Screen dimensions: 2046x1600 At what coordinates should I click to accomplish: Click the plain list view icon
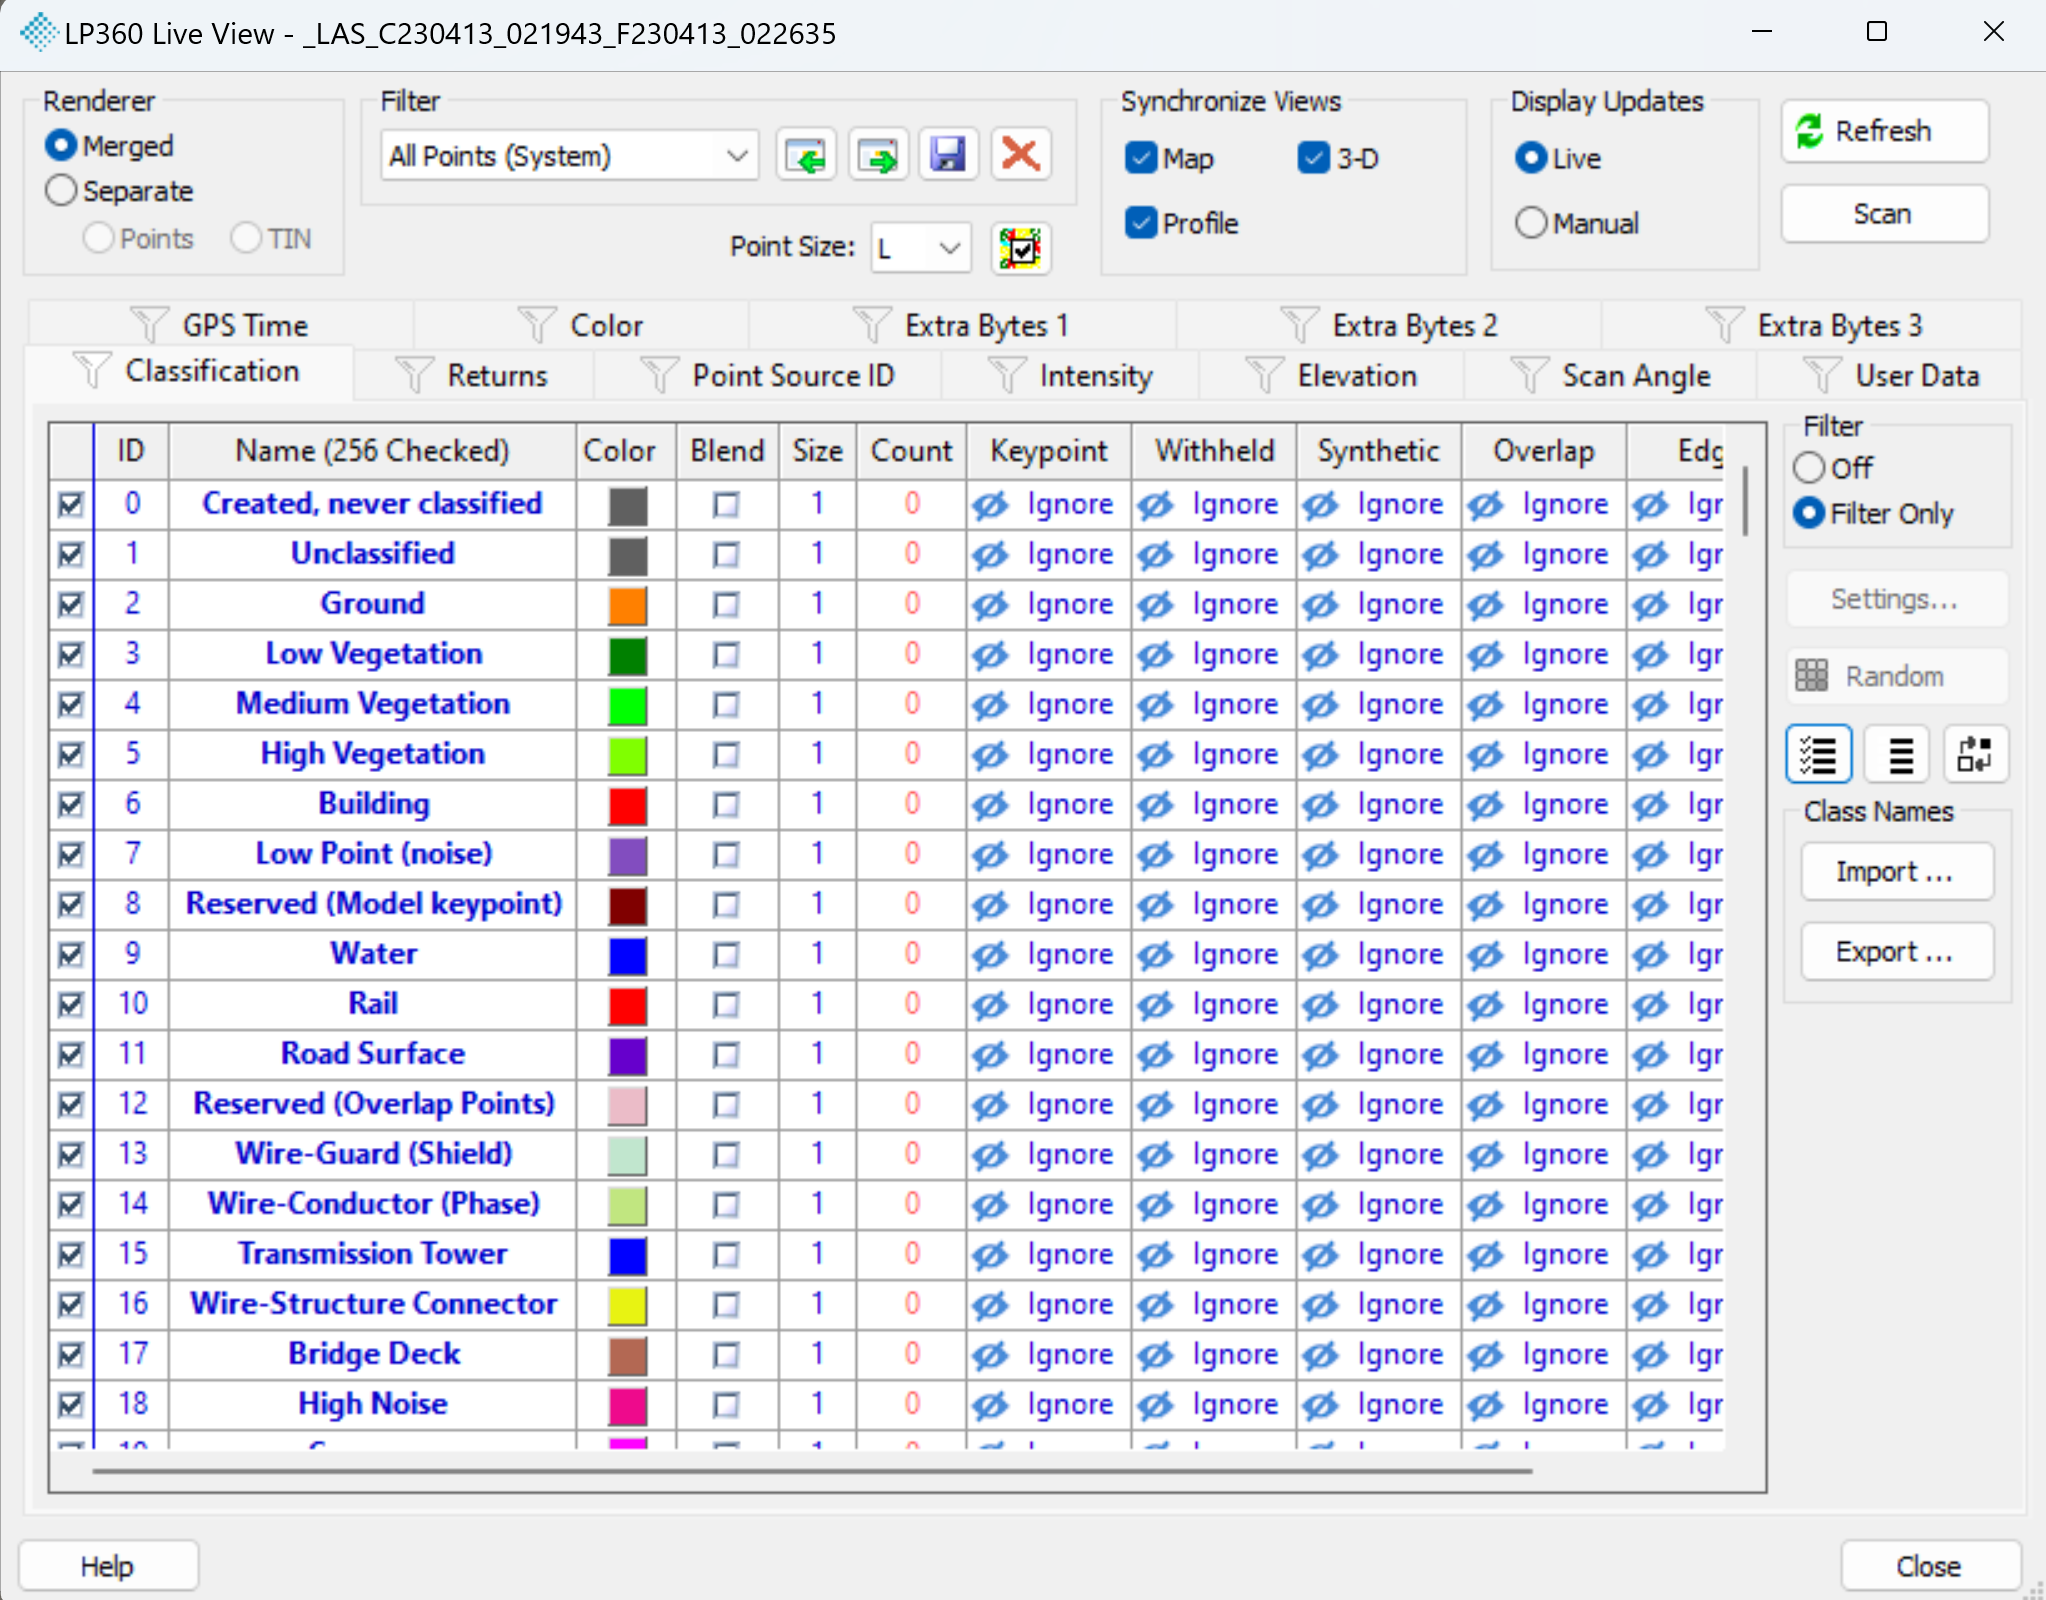click(1899, 754)
